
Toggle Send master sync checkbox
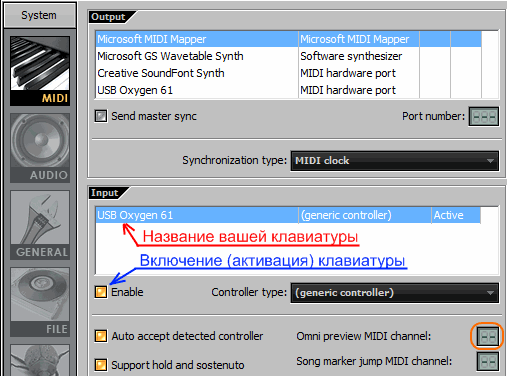(x=101, y=116)
